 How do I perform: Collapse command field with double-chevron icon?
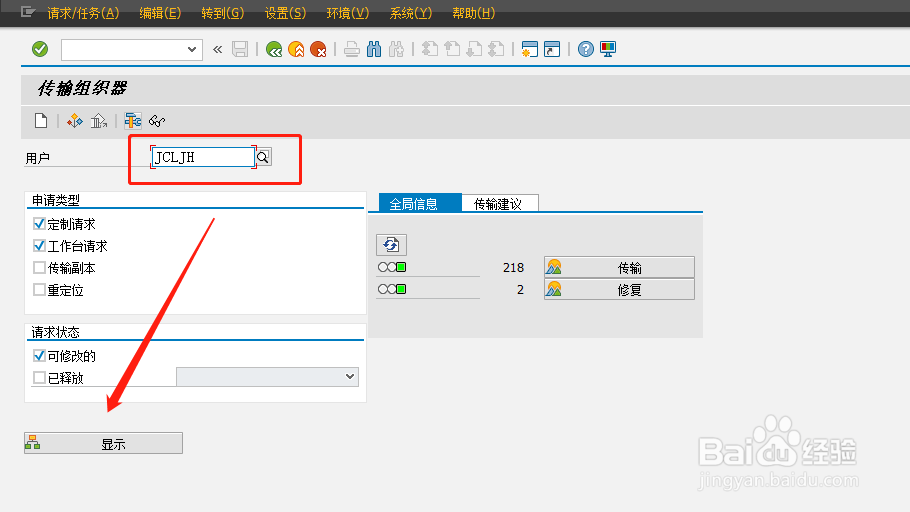(218, 49)
